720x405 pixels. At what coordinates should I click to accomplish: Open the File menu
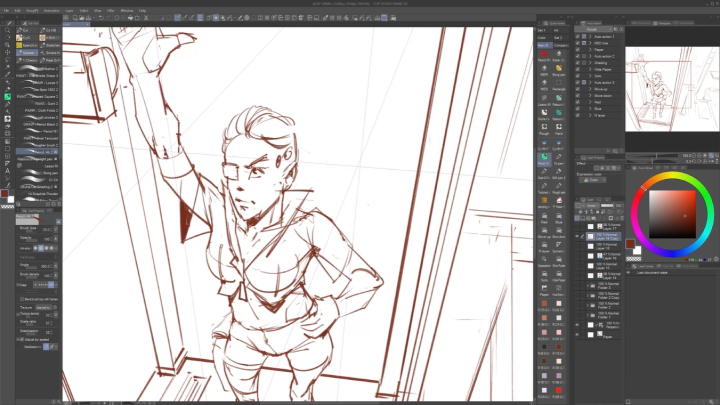[x=6, y=10]
